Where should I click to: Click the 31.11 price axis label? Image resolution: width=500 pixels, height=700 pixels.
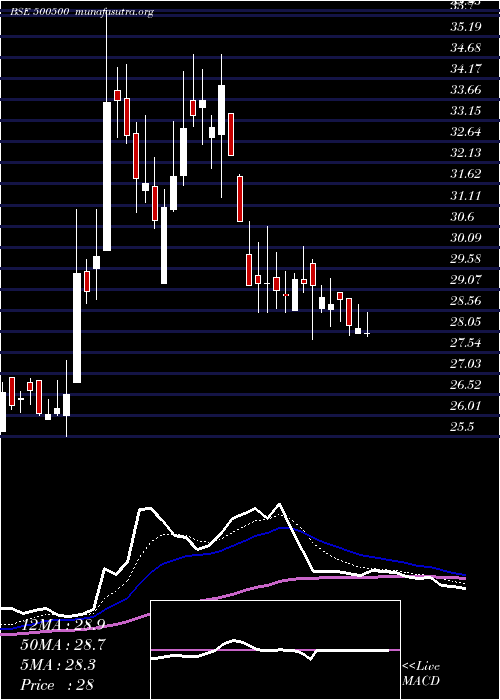[466, 195]
